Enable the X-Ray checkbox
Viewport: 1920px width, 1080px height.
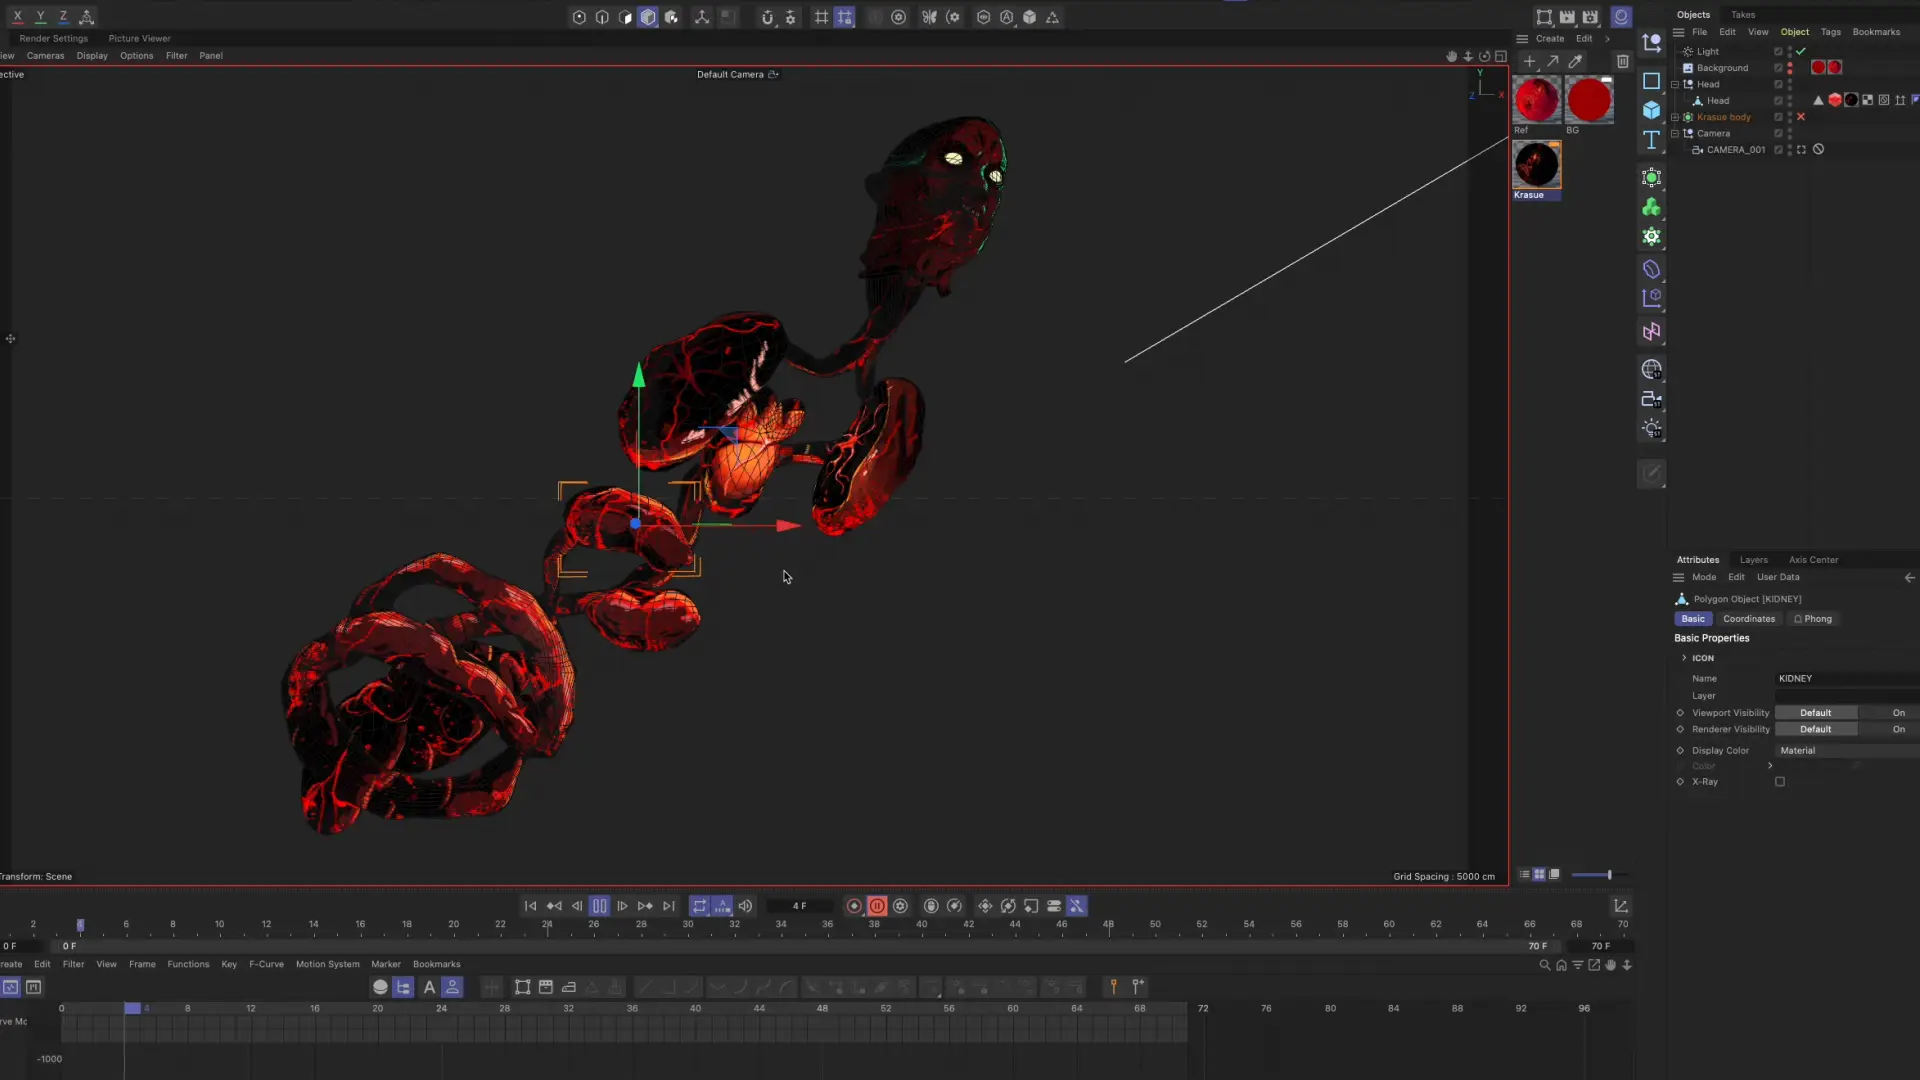pos(1780,782)
